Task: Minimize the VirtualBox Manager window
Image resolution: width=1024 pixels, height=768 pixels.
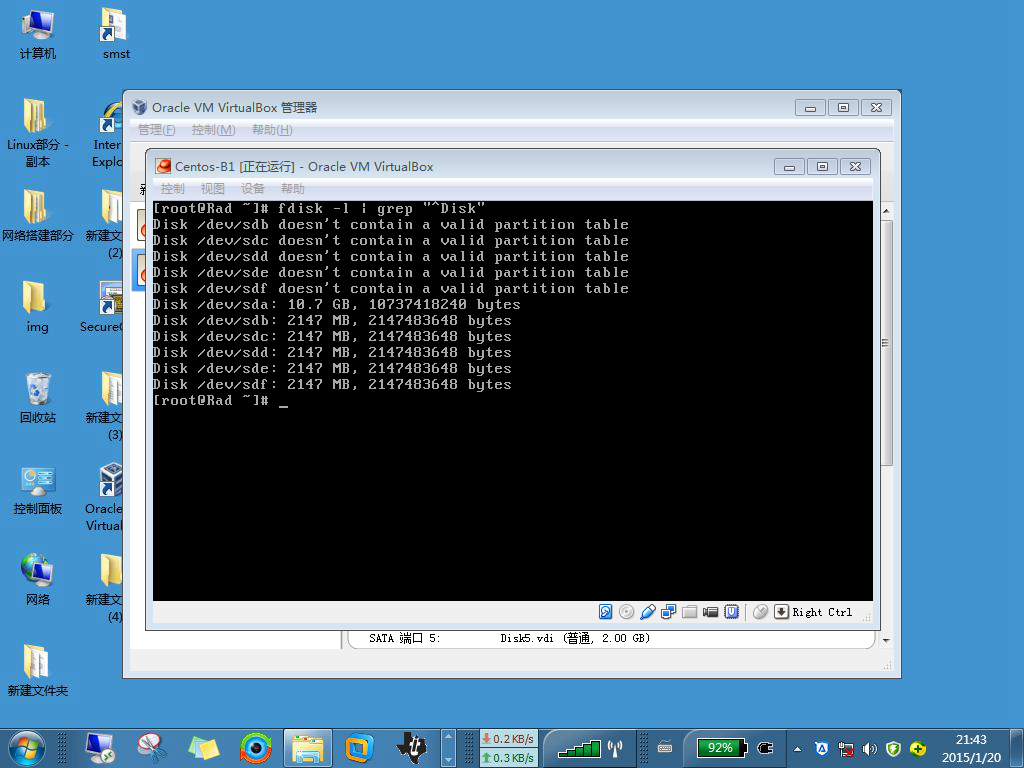Action: click(x=810, y=108)
